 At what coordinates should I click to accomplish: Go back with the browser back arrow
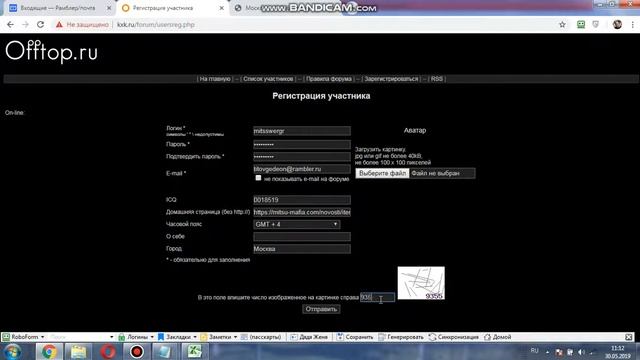(10, 24)
